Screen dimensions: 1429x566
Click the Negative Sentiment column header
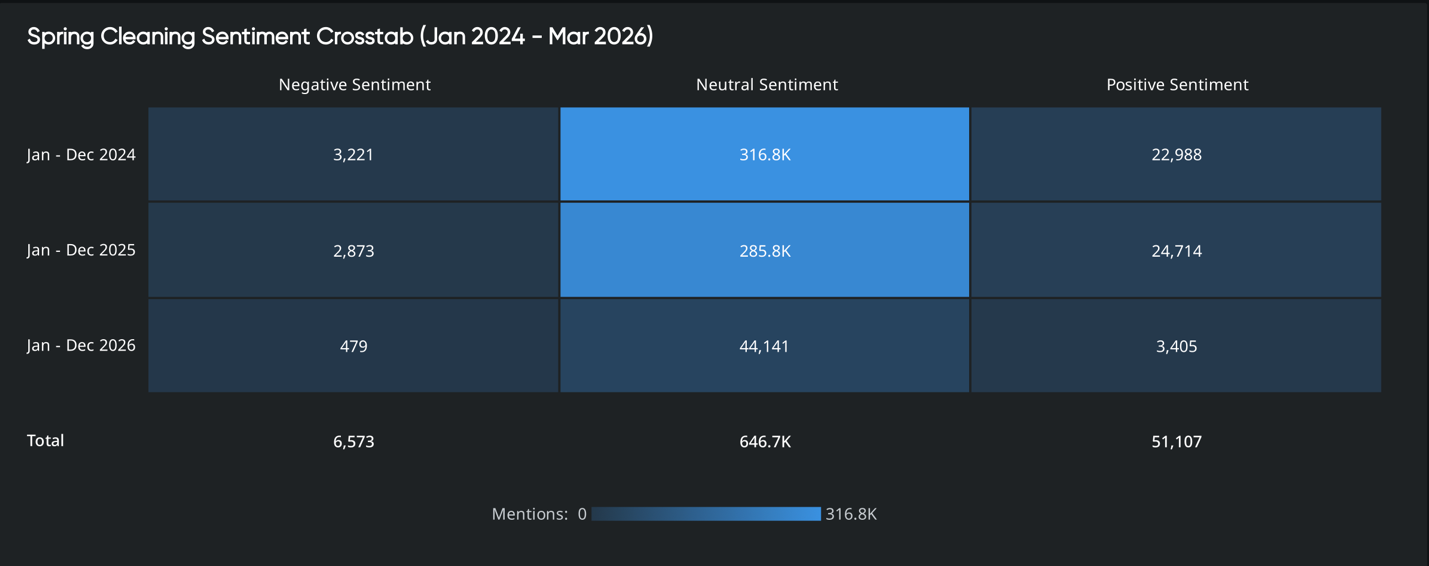[x=354, y=85]
